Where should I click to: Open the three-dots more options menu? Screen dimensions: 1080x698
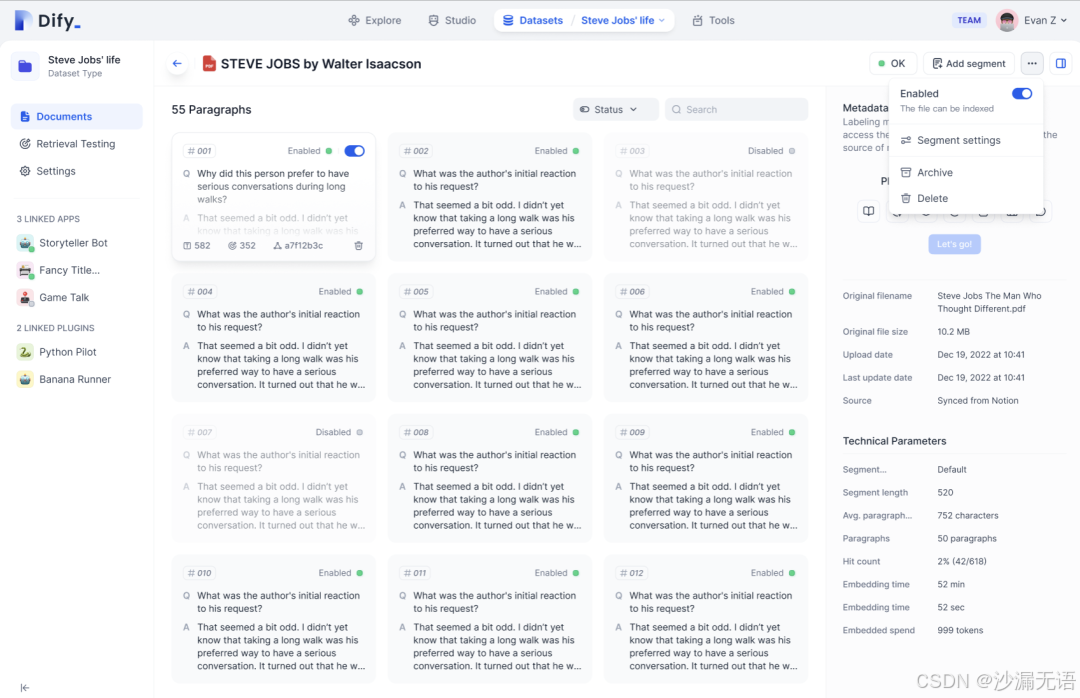pos(1032,63)
